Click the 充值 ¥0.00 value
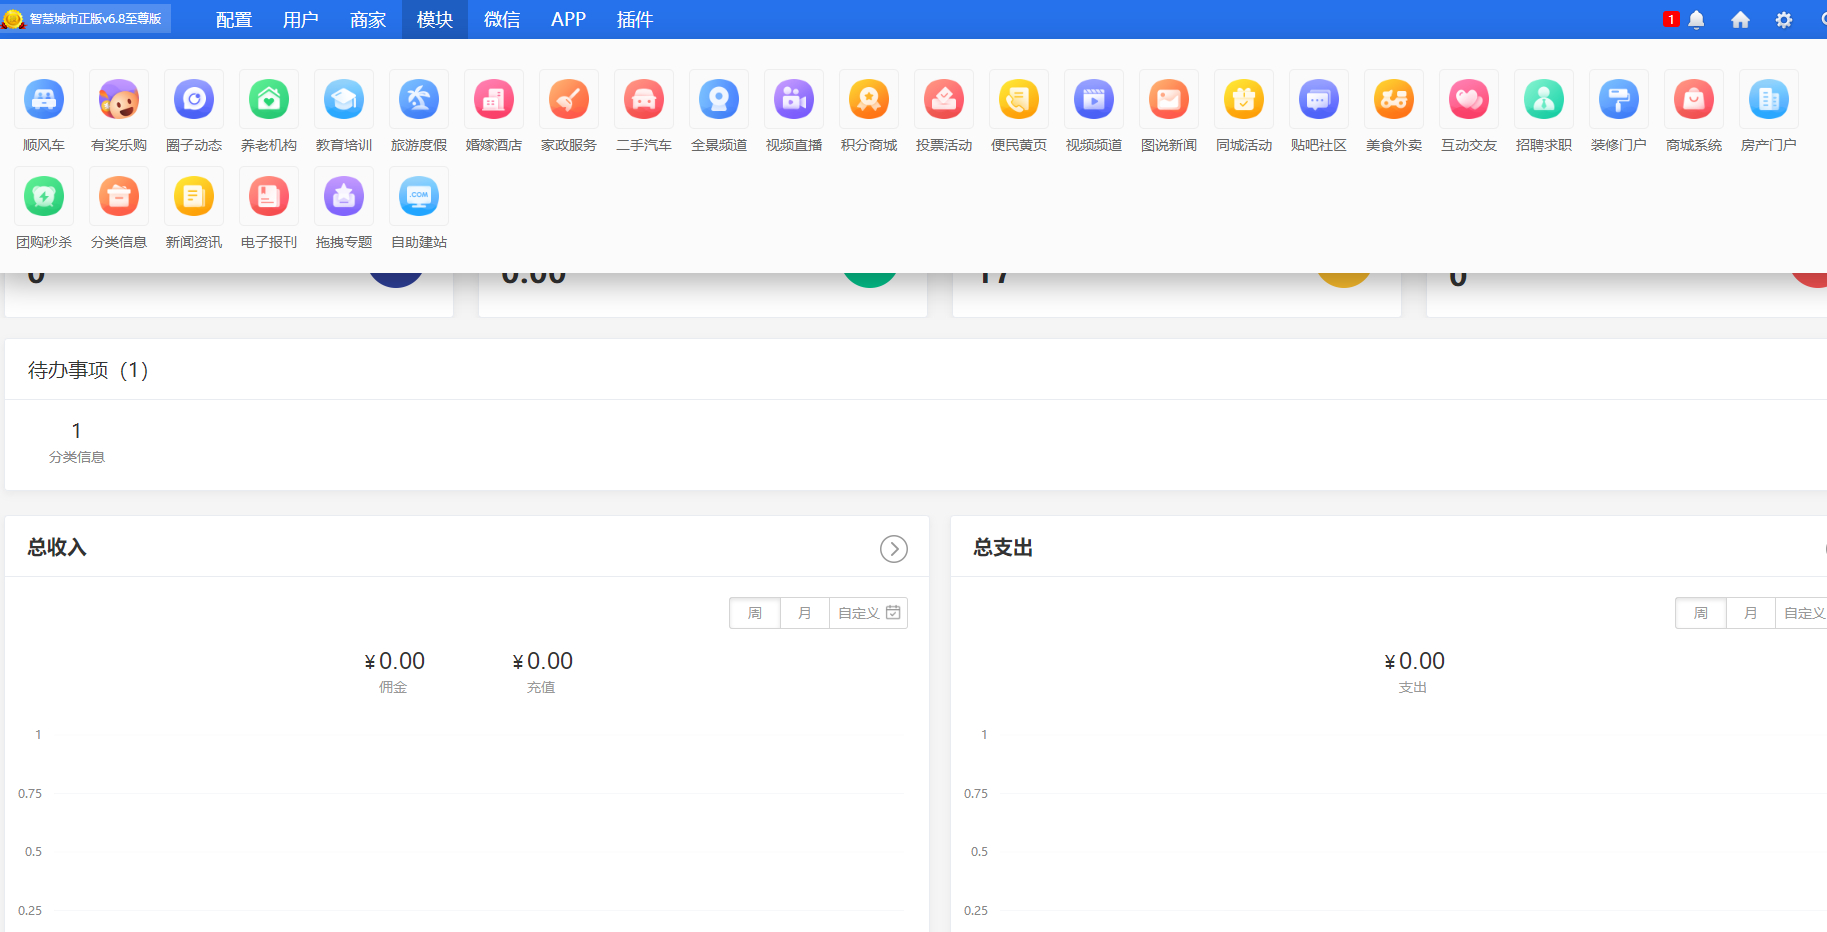The image size is (1827, 932). (x=542, y=661)
